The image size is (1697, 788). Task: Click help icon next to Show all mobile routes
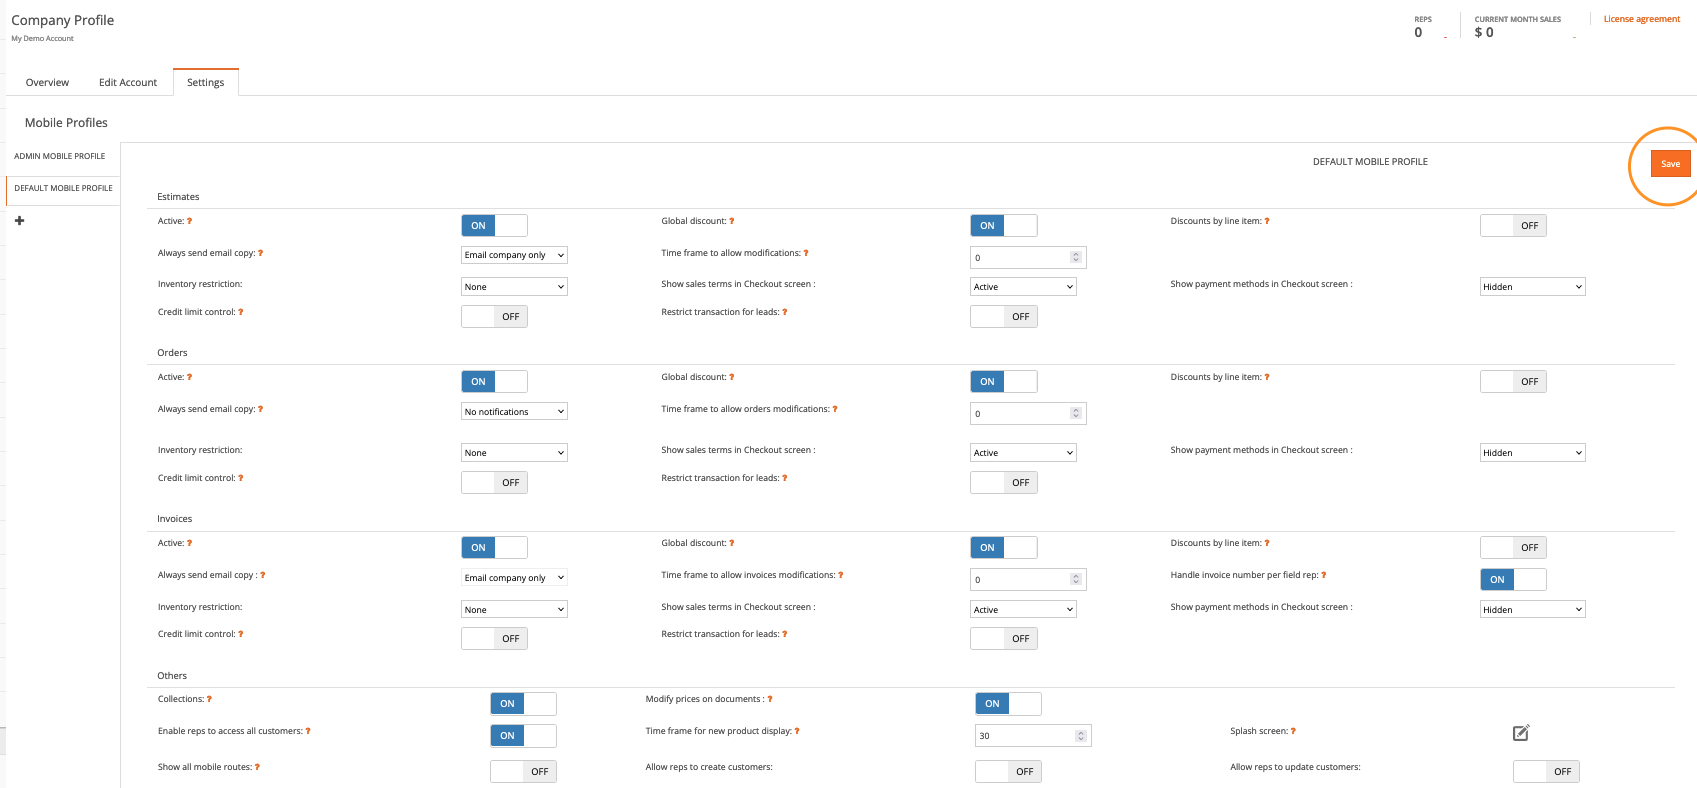click(x=257, y=767)
